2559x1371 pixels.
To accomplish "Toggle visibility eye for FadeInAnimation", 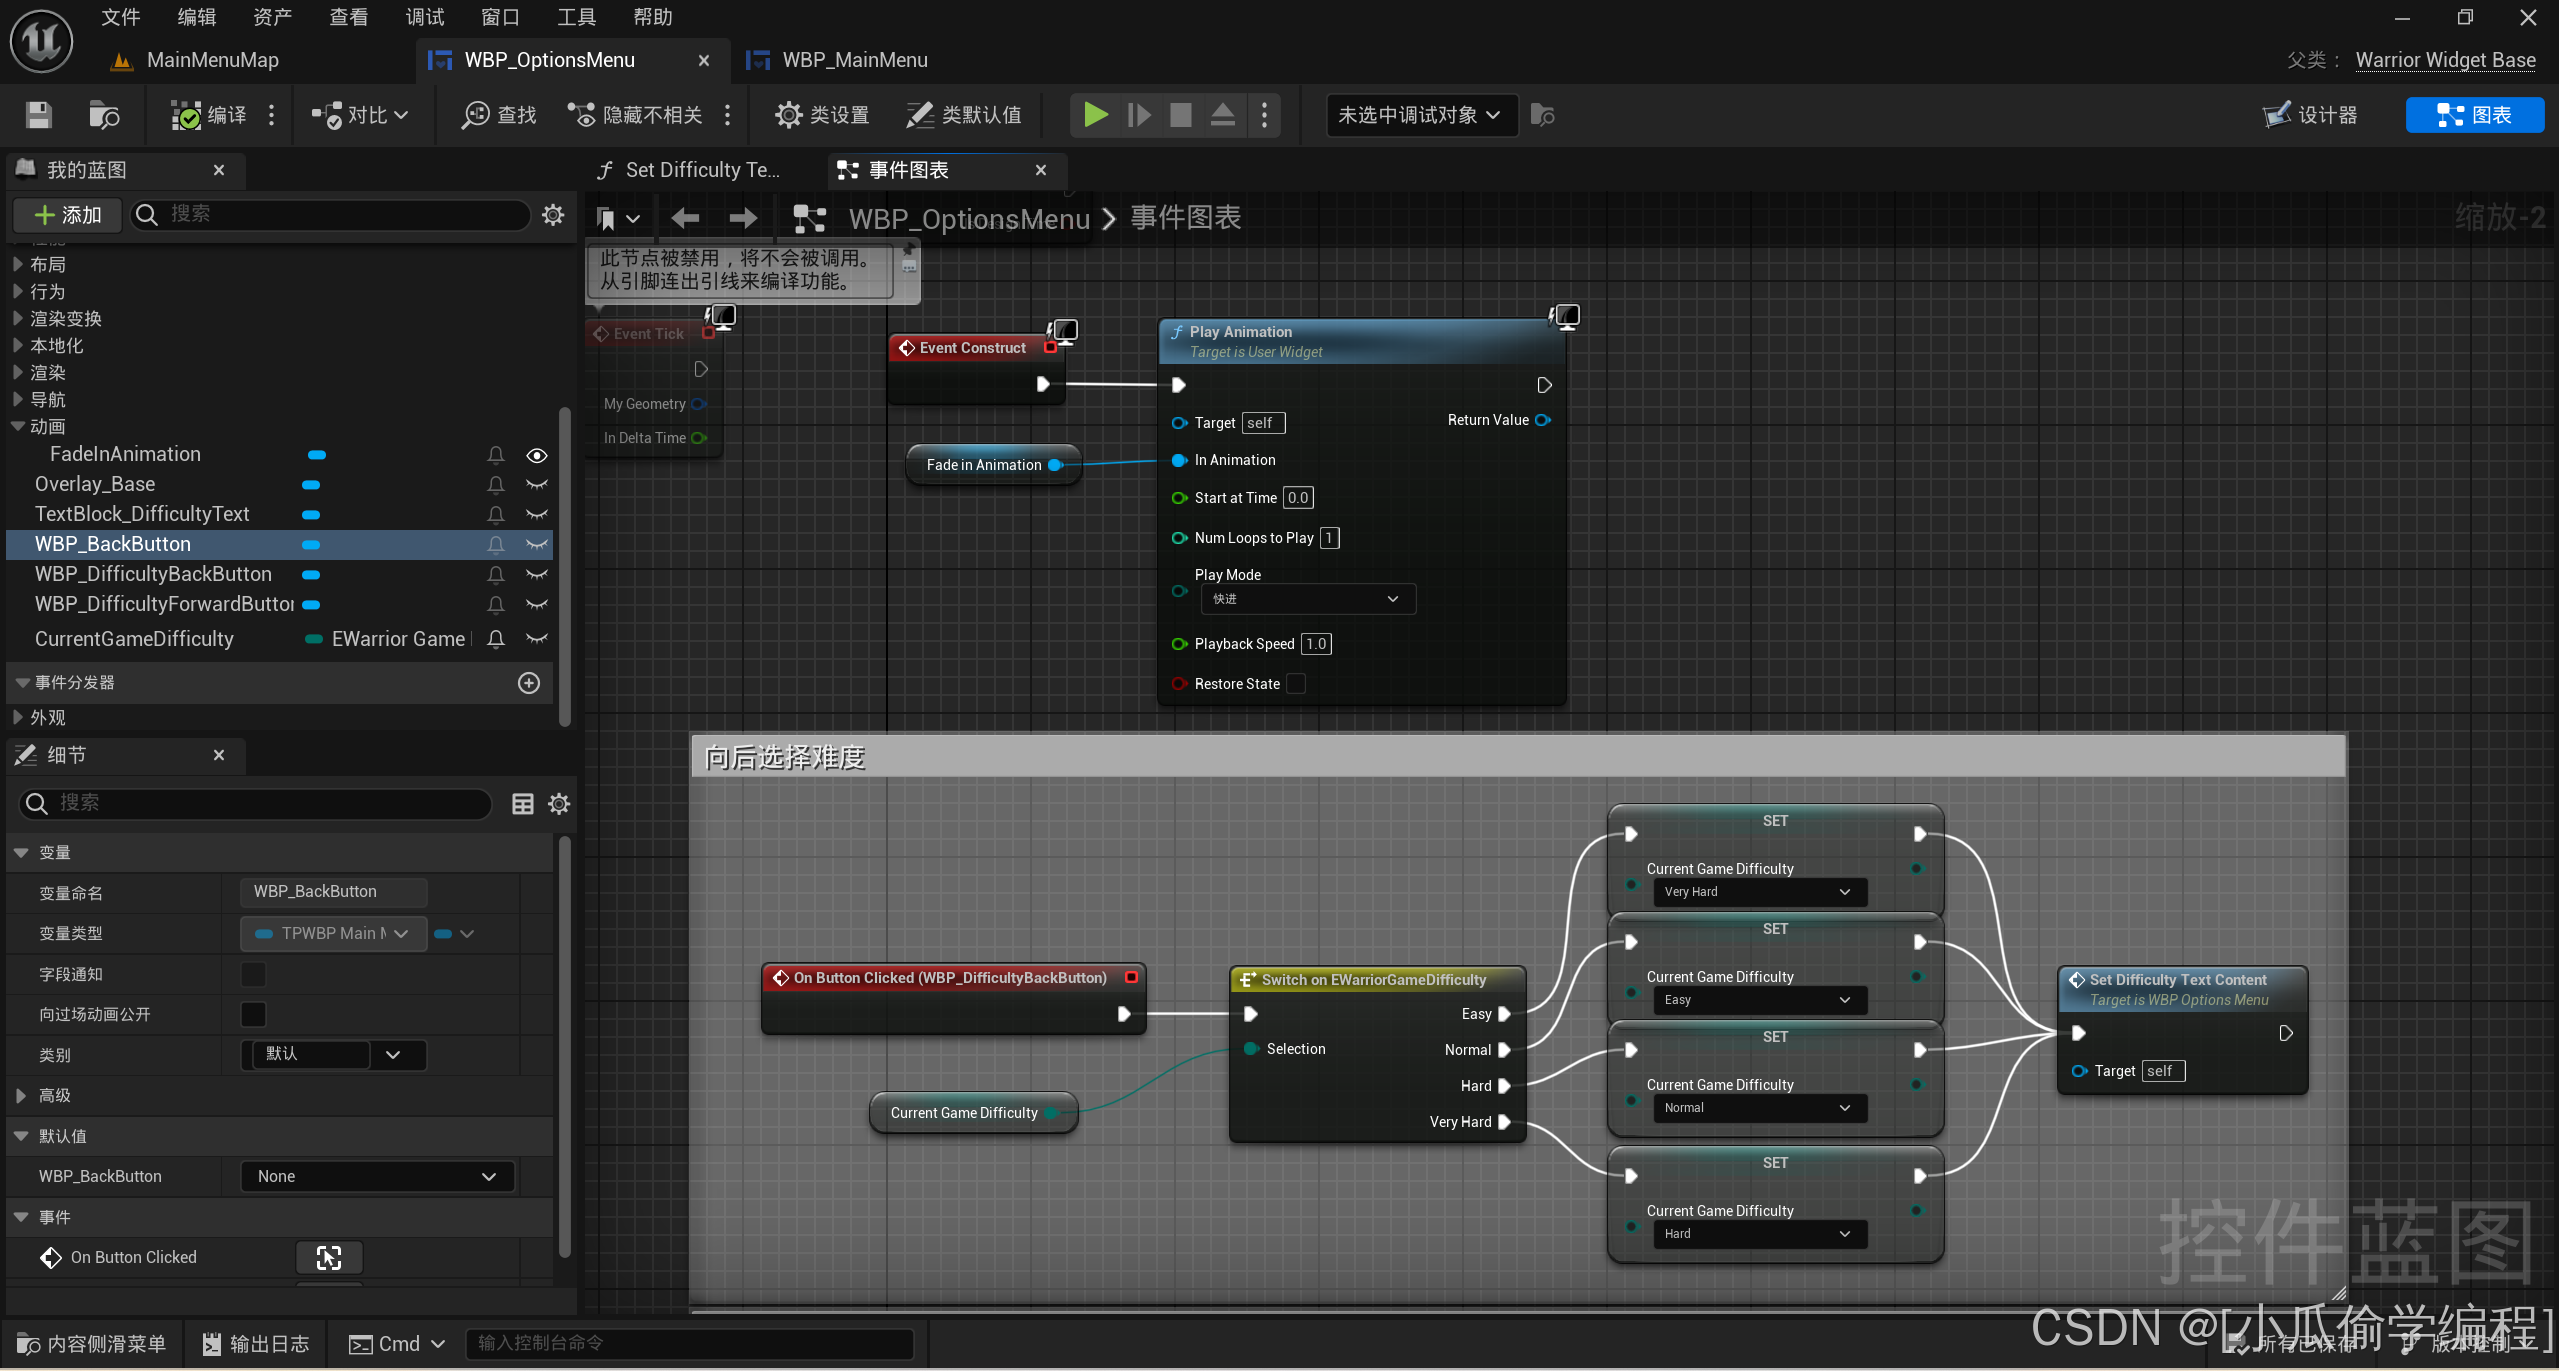I will pos(537,455).
